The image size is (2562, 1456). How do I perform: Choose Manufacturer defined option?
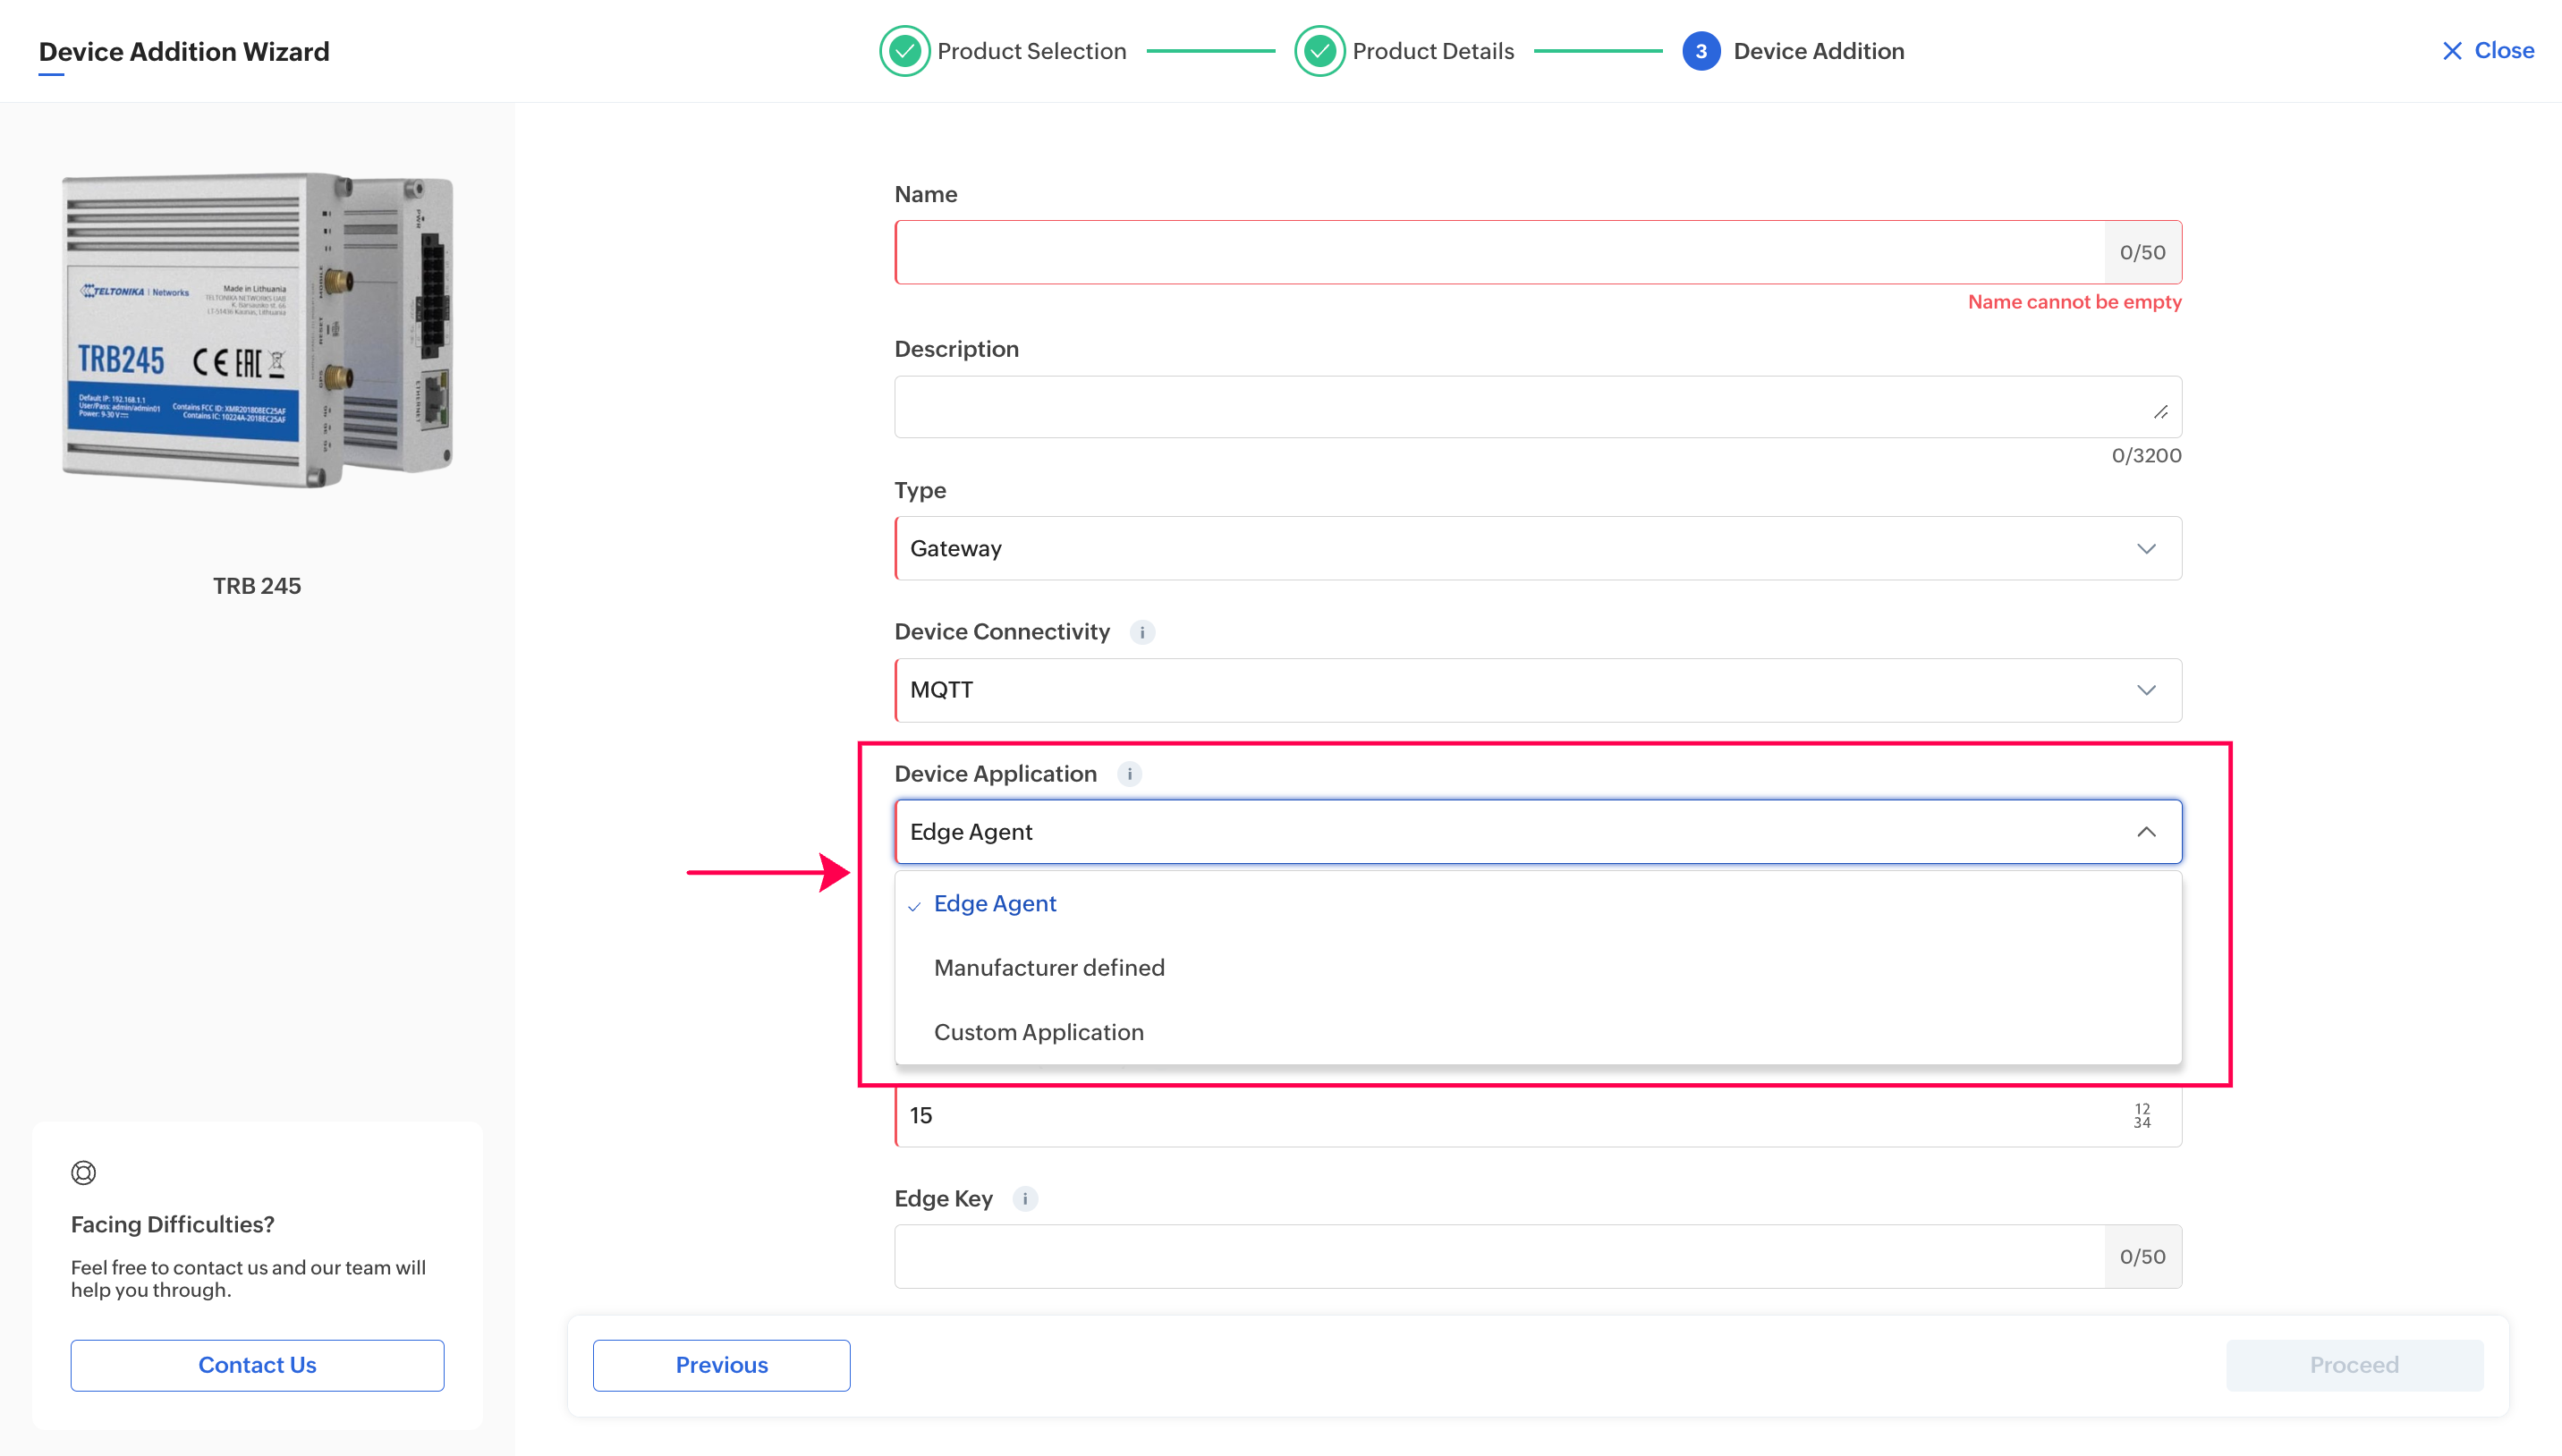click(1049, 967)
